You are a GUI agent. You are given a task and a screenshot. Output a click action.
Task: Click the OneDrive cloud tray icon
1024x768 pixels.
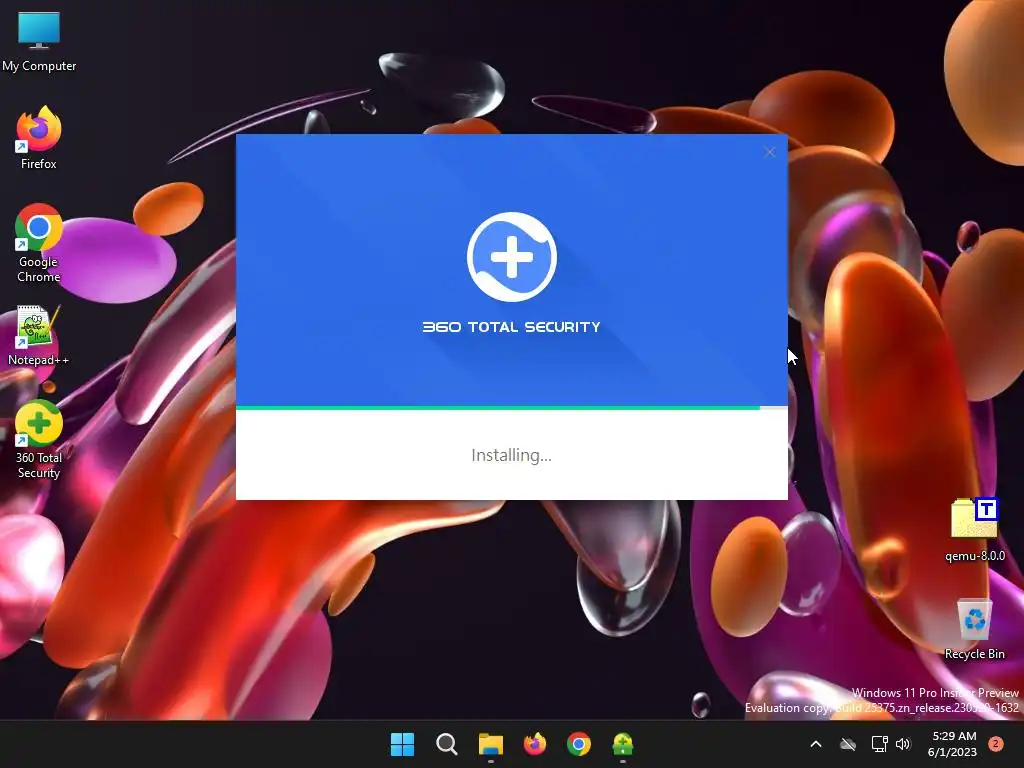(848, 744)
